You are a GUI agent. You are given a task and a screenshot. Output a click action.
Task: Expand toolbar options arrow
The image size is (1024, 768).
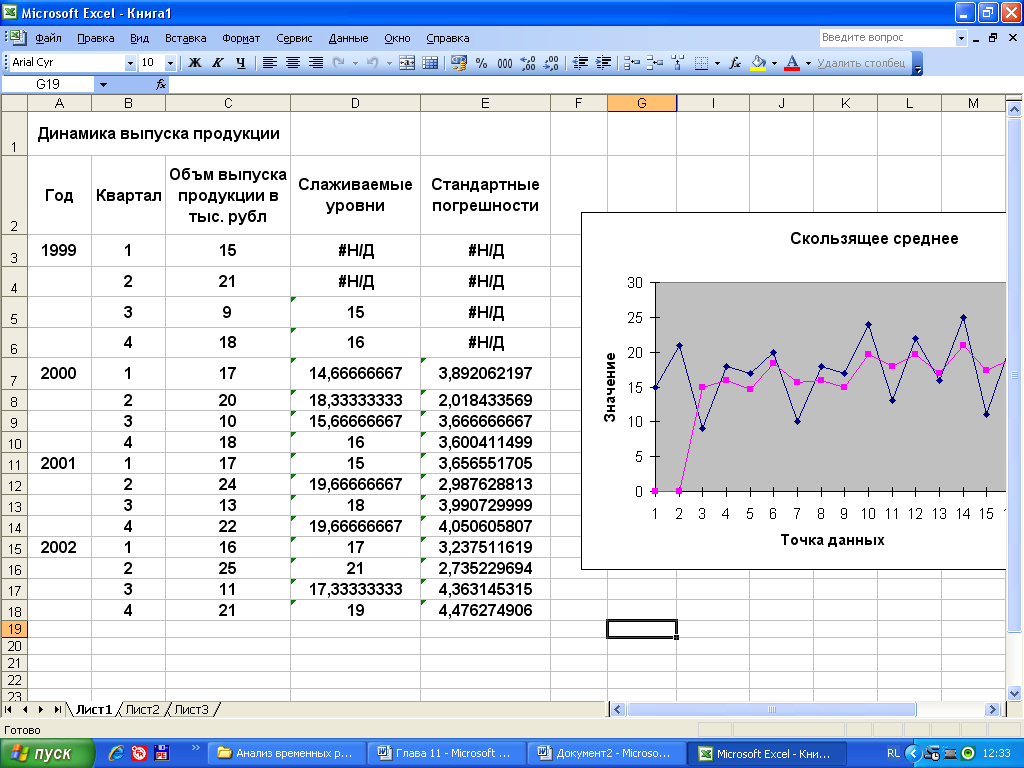[x=918, y=63]
